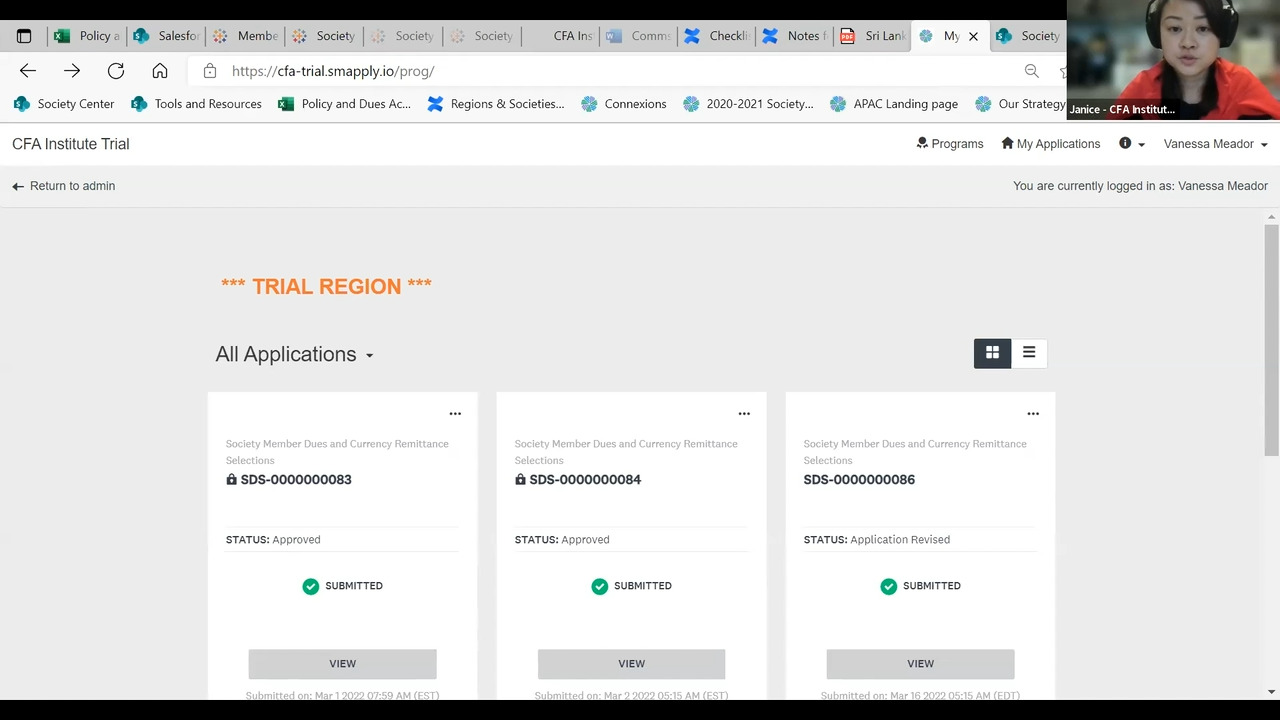Image resolution: width=1280 pixels, height=720 pixels.
Task: Open the Policy and Dues Ac... bookmark
Action: [344, 104]
